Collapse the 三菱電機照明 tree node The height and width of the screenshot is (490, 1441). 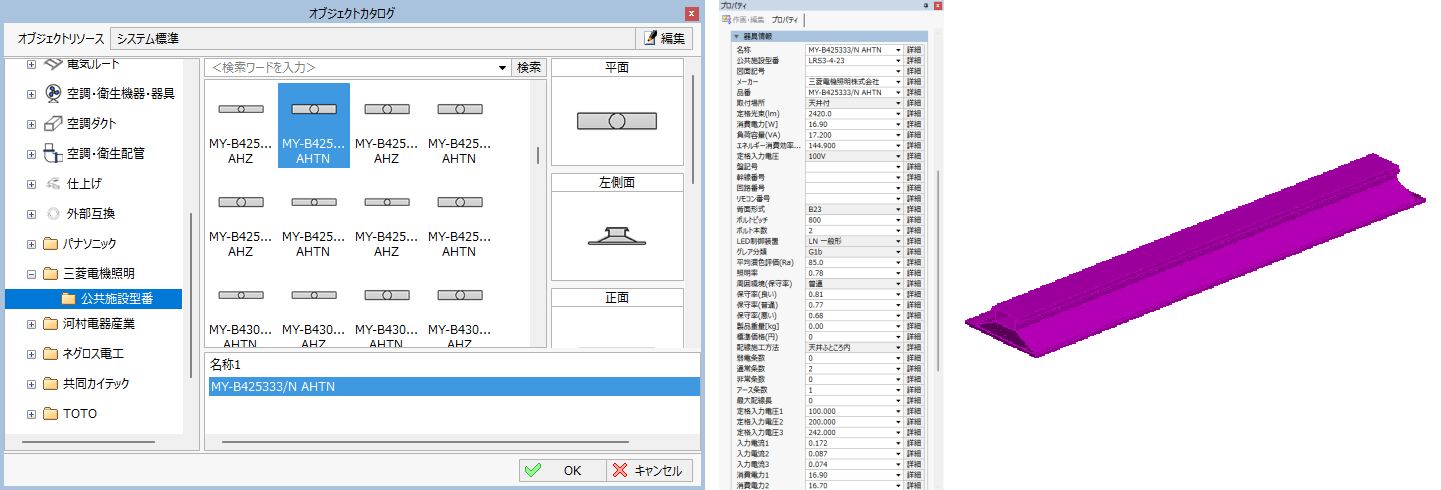click(31, 274)
